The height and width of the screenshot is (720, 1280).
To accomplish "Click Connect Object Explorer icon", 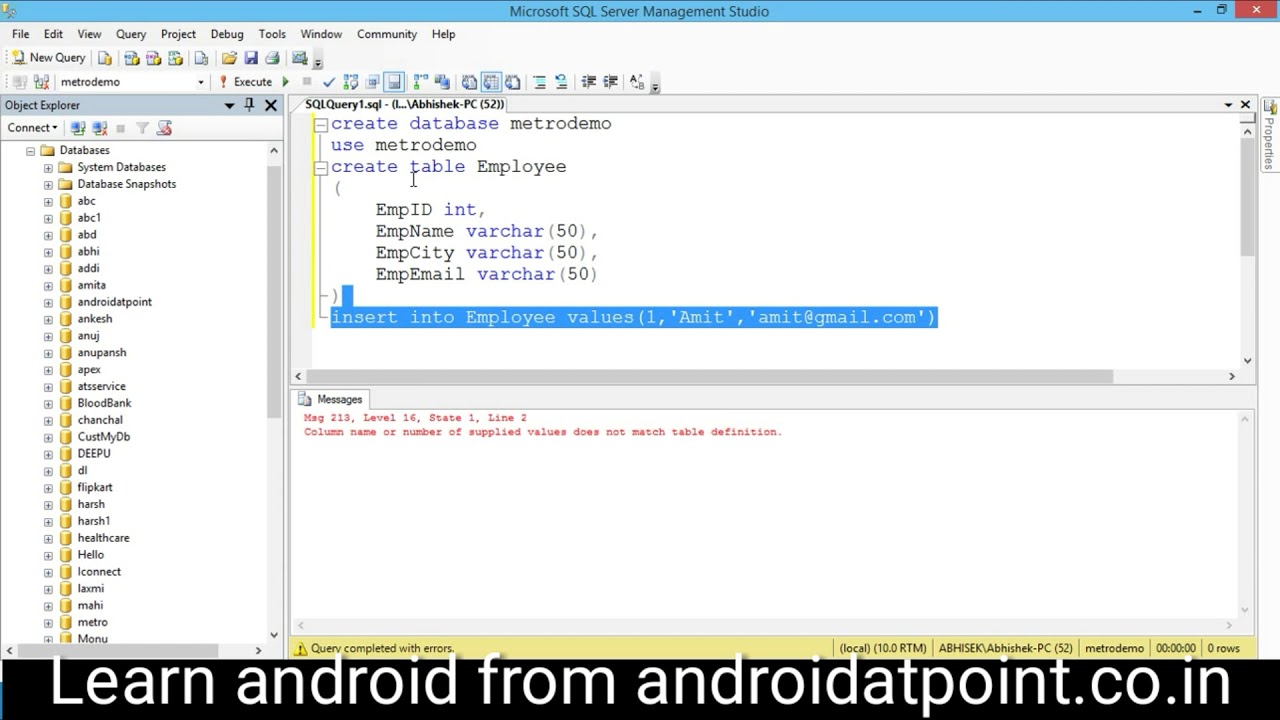I will (x=78, y=128).
